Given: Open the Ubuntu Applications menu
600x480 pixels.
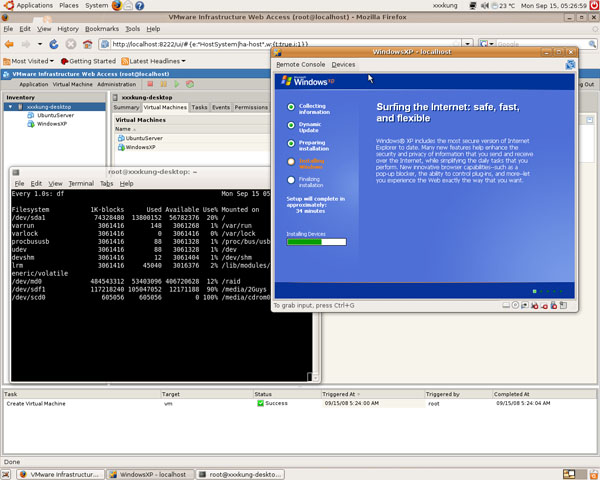Looking at the screenshot, I should 28,5.
